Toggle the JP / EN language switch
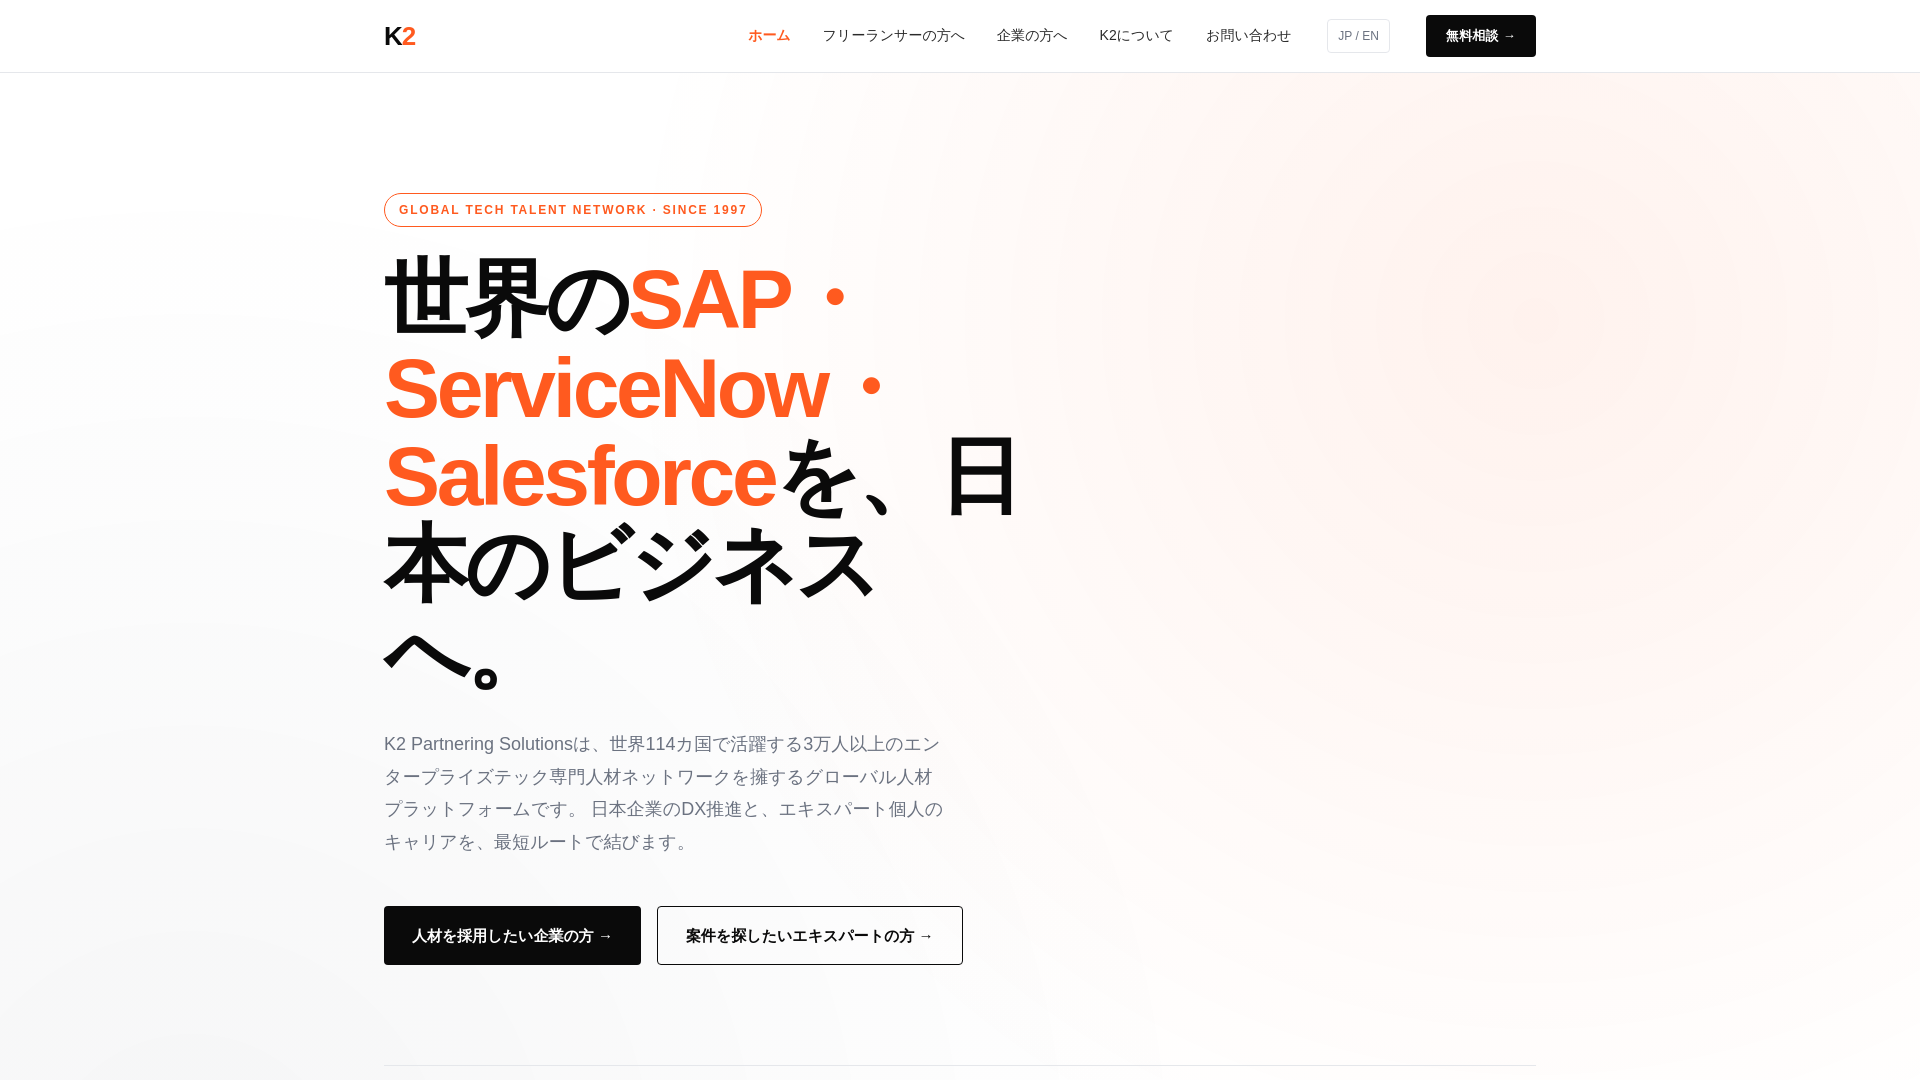The height and width of the screenshot is (1080, 1920). tap(1358, 36)
